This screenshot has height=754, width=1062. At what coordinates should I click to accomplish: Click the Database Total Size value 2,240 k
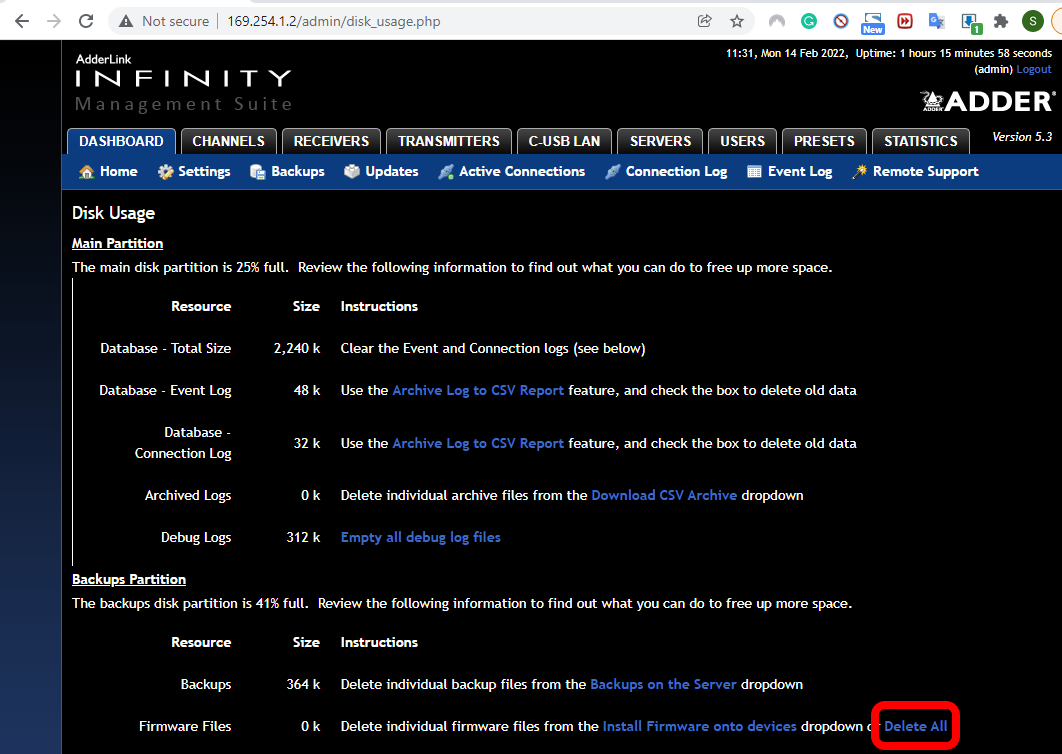pos(297,348)
